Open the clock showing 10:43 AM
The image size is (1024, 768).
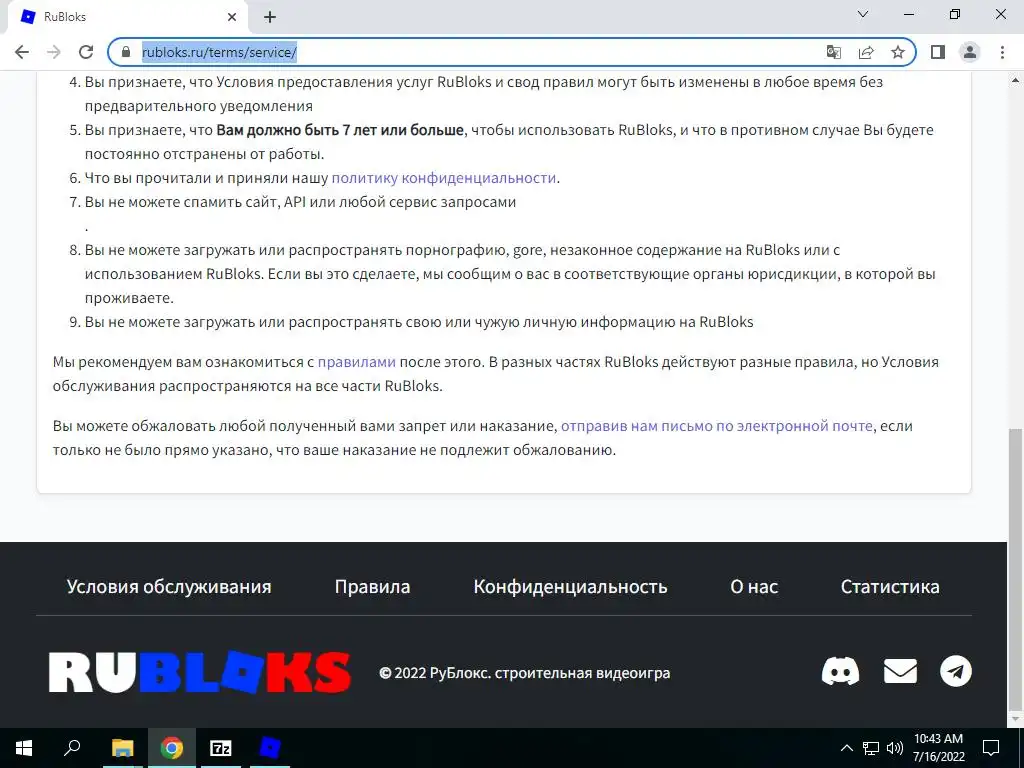tap(938, 748)
